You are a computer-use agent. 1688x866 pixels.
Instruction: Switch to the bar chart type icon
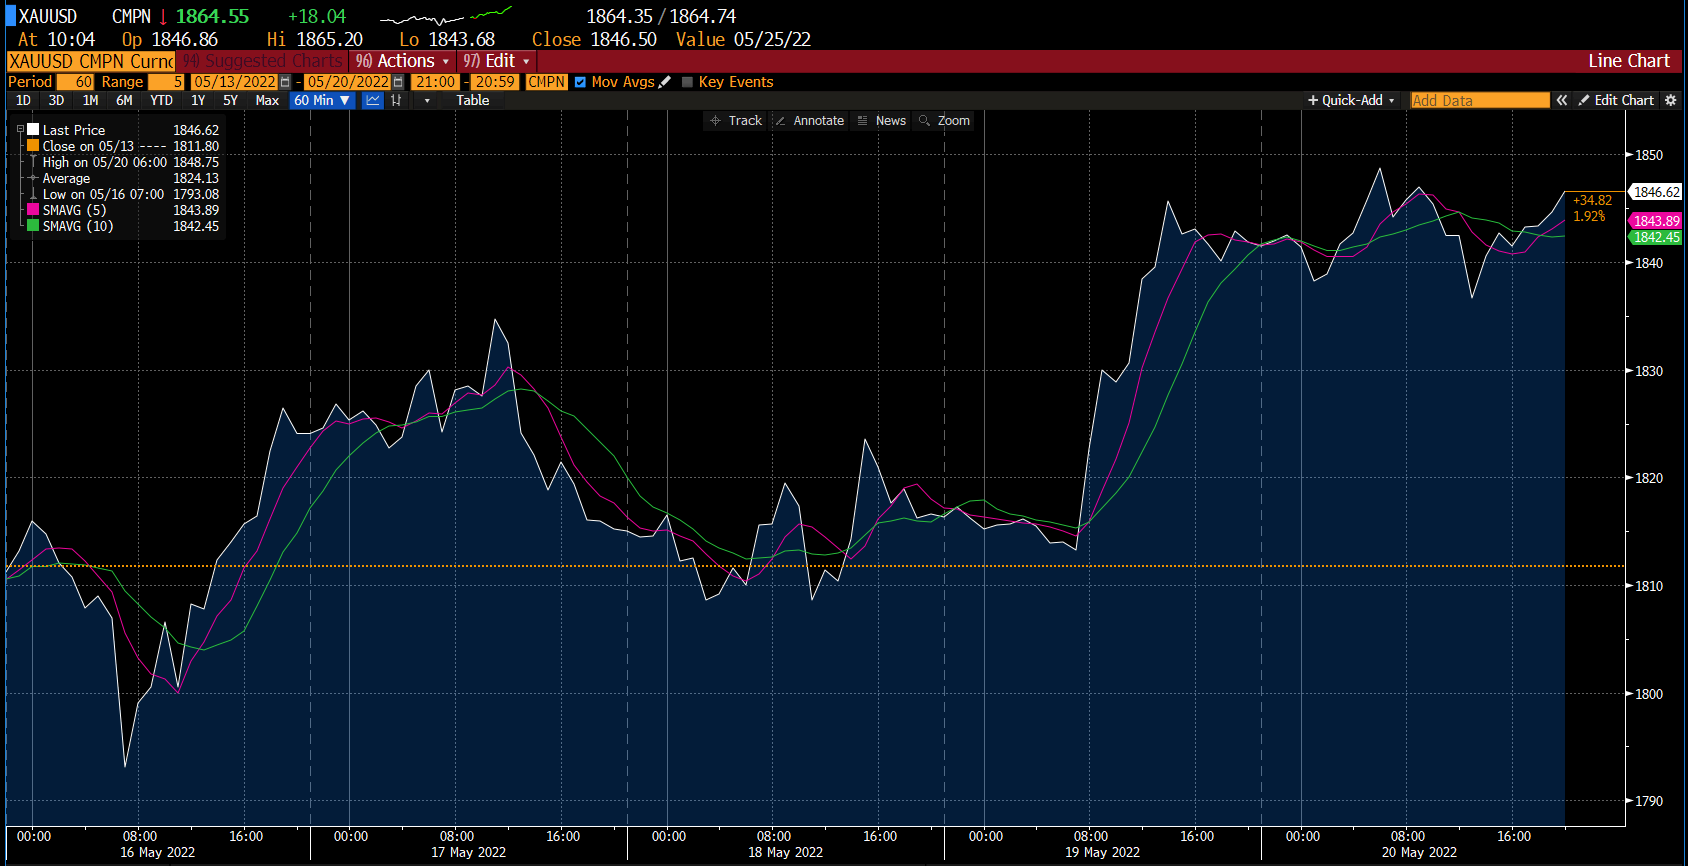397,100
